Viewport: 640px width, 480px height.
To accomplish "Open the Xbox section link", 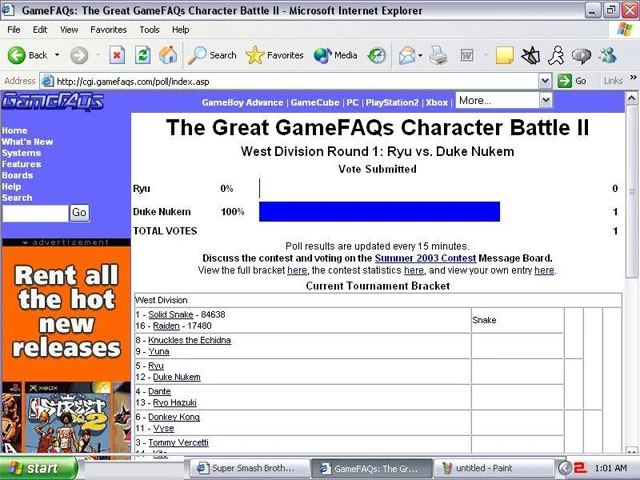I will 437,102.
